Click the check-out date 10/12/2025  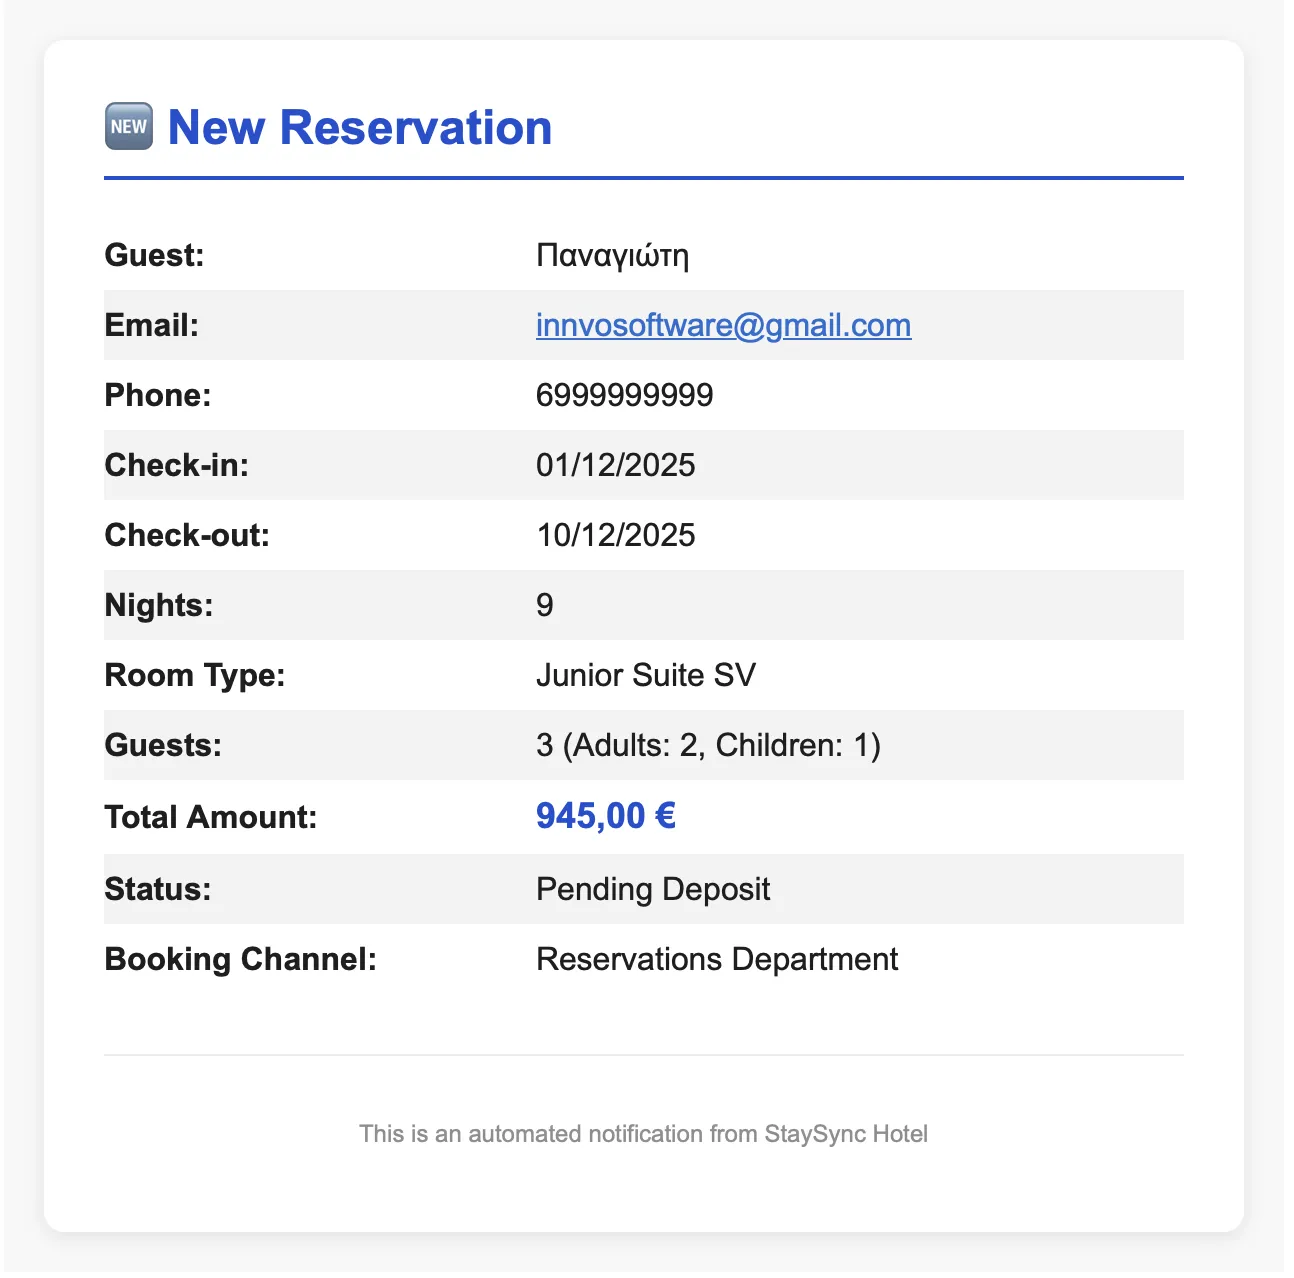615,535
